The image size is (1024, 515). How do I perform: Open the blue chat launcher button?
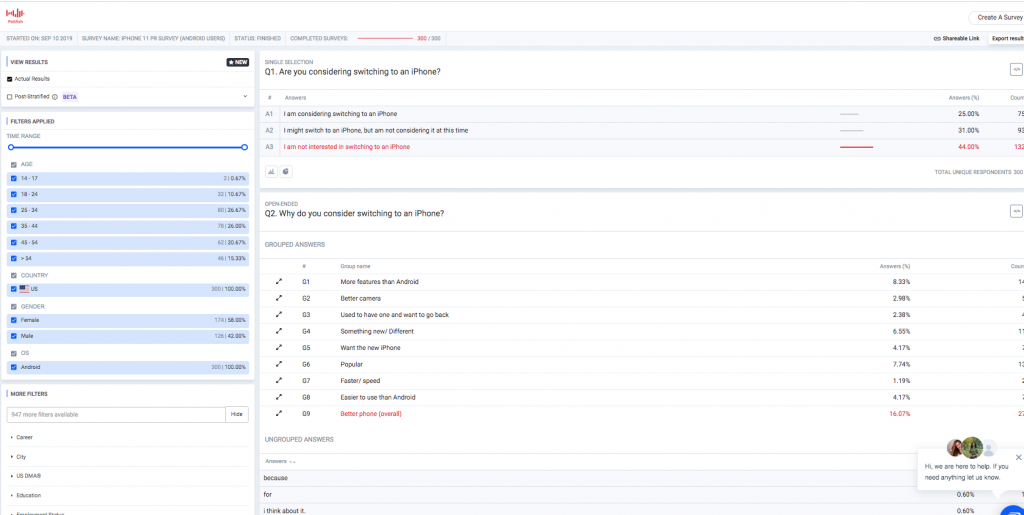coord(1013,510)
